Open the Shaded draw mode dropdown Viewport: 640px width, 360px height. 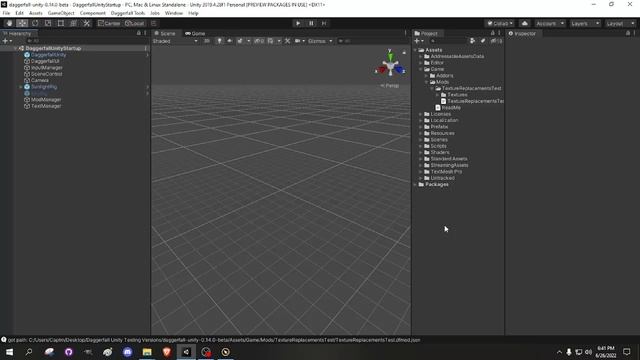pos(175,41)
